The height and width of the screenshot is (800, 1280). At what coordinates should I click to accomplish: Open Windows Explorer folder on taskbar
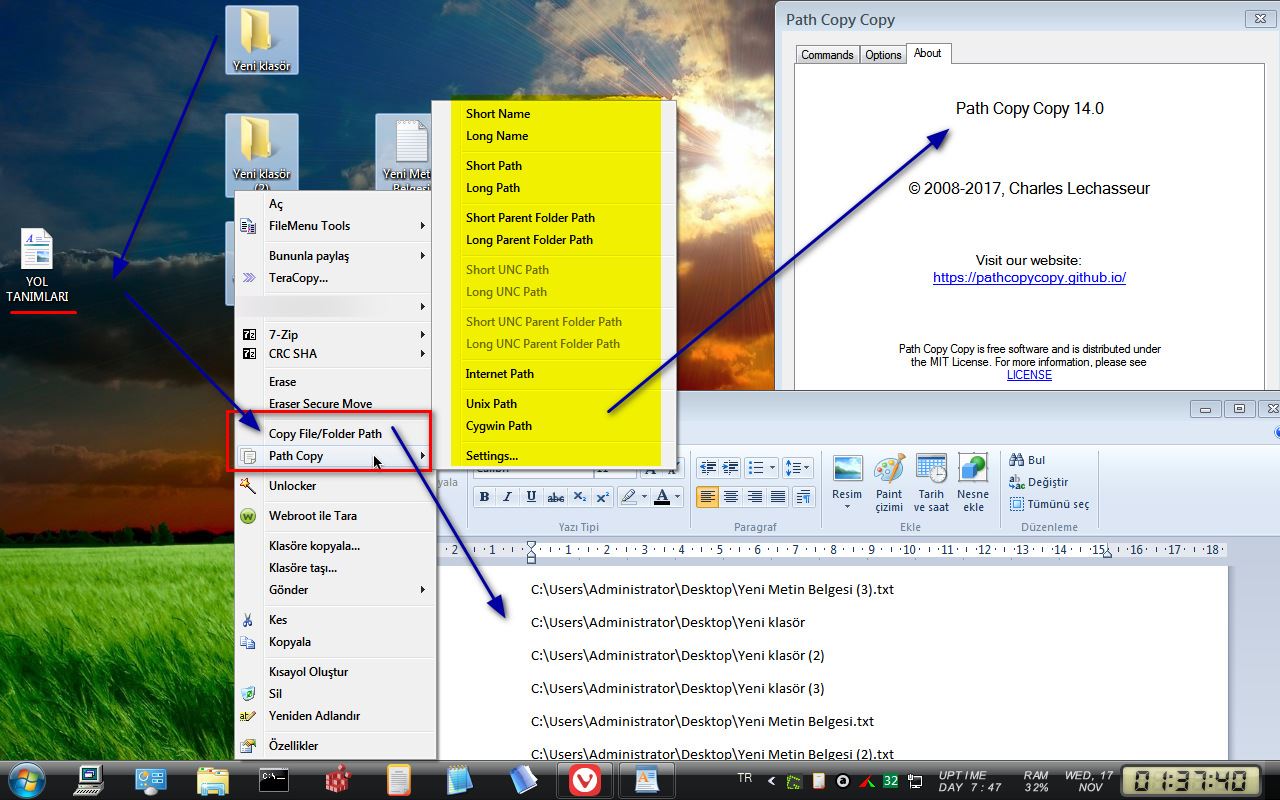pyautogui.click(x=212, y=779)
